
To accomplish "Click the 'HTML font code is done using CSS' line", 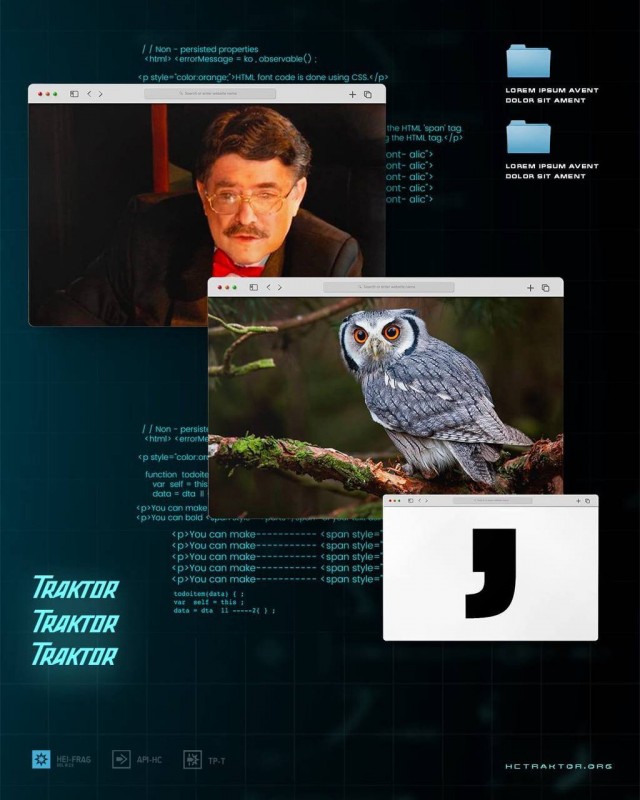I will [x=263, y=78].
